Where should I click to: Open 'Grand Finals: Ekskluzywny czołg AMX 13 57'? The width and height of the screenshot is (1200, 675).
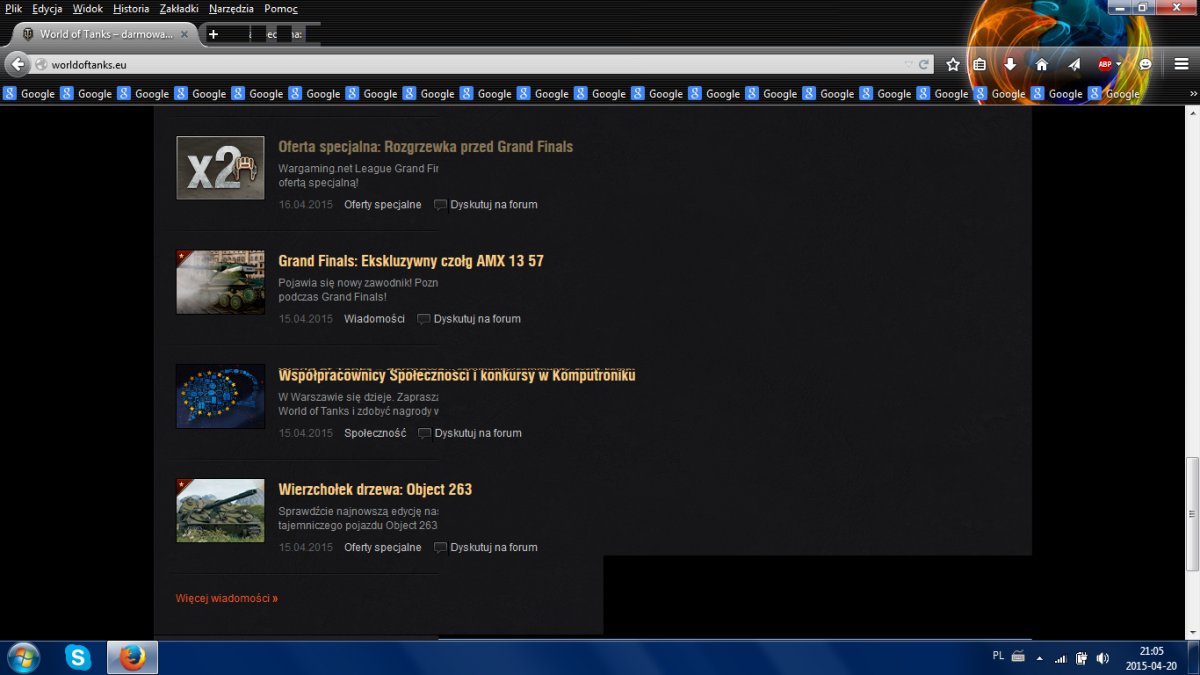pyautogui.click(x=411, y=261)
